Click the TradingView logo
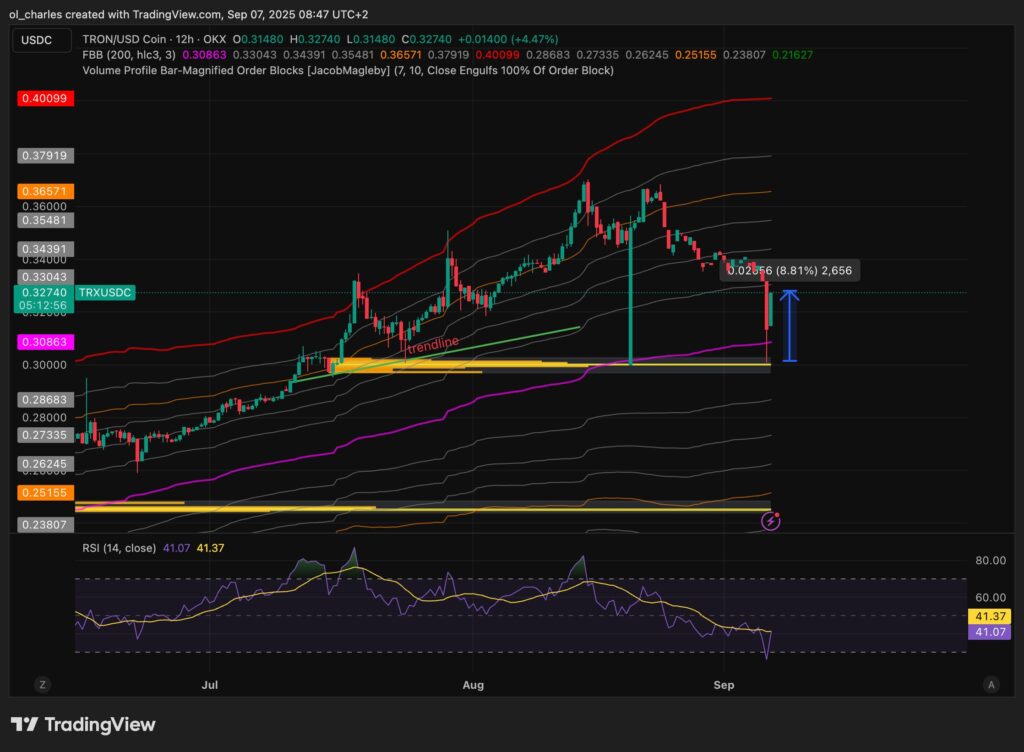 (x=83, y=724)
